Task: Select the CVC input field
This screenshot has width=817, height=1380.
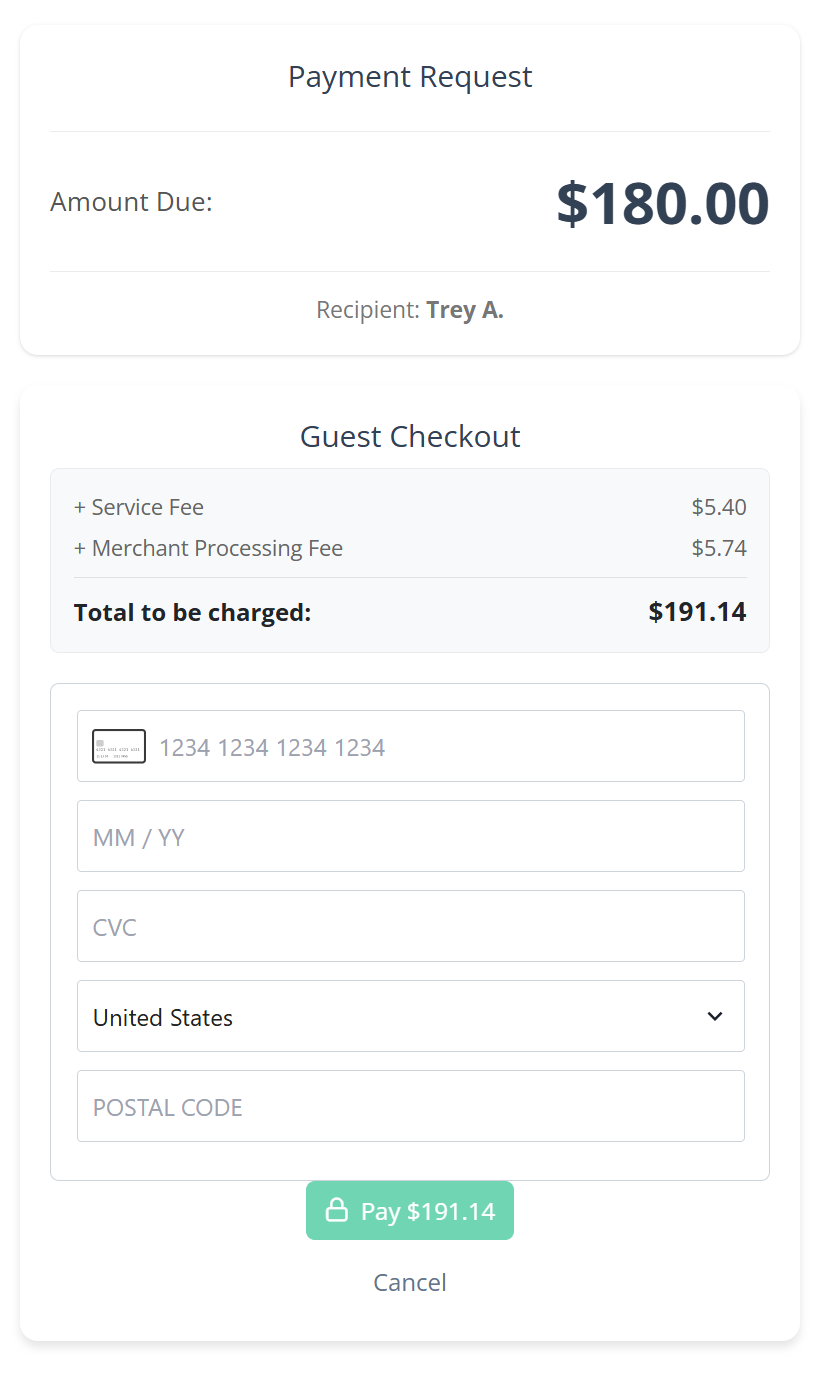Action: 410,926
